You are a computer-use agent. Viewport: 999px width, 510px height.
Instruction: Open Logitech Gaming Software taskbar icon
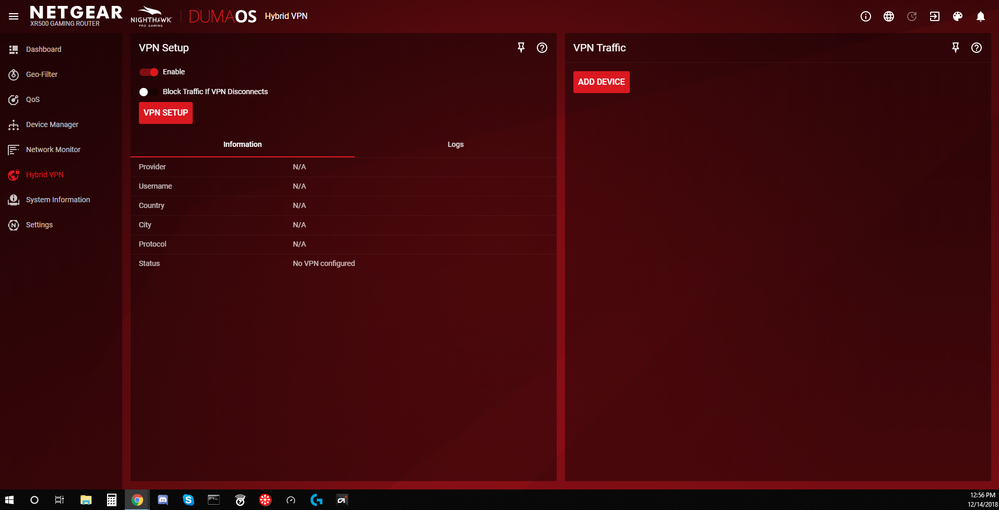point(317,500)
